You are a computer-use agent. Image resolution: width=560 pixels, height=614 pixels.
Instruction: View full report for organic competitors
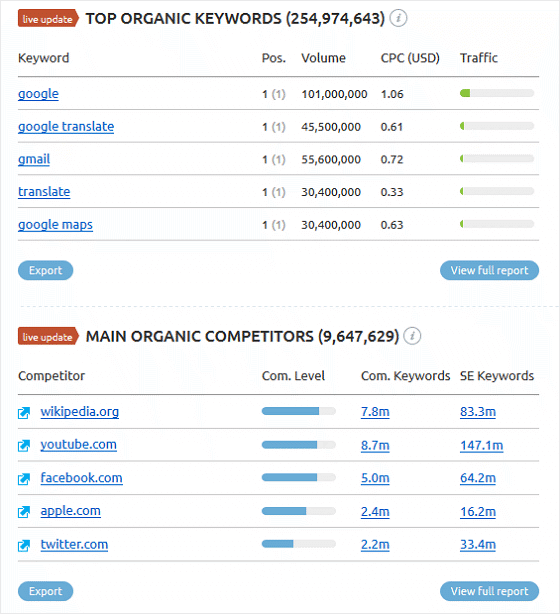(489, 591)
